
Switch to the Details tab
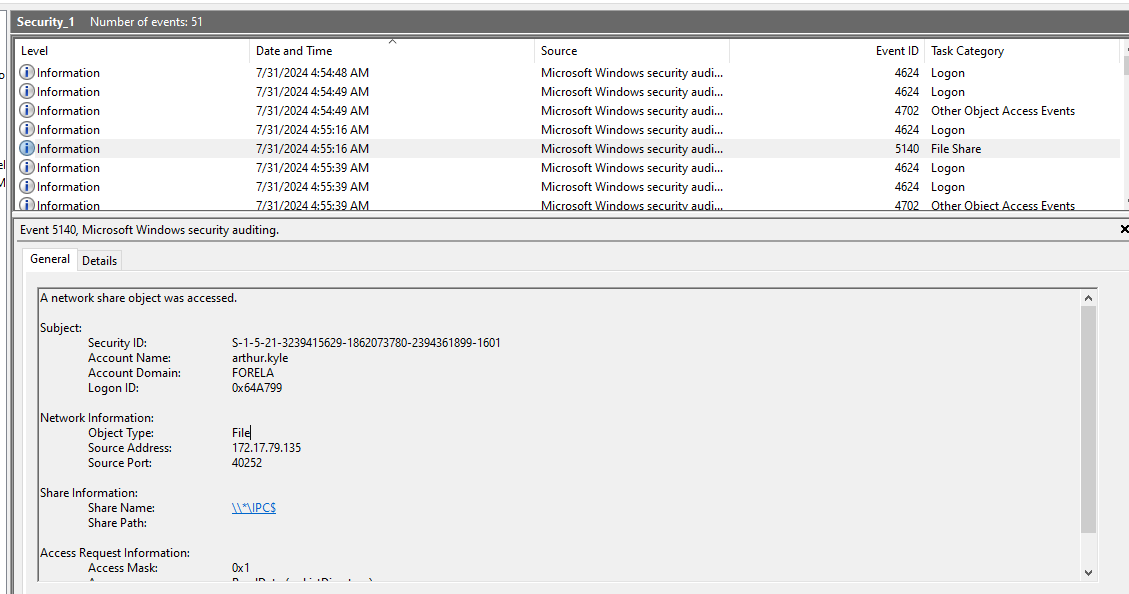99,261
